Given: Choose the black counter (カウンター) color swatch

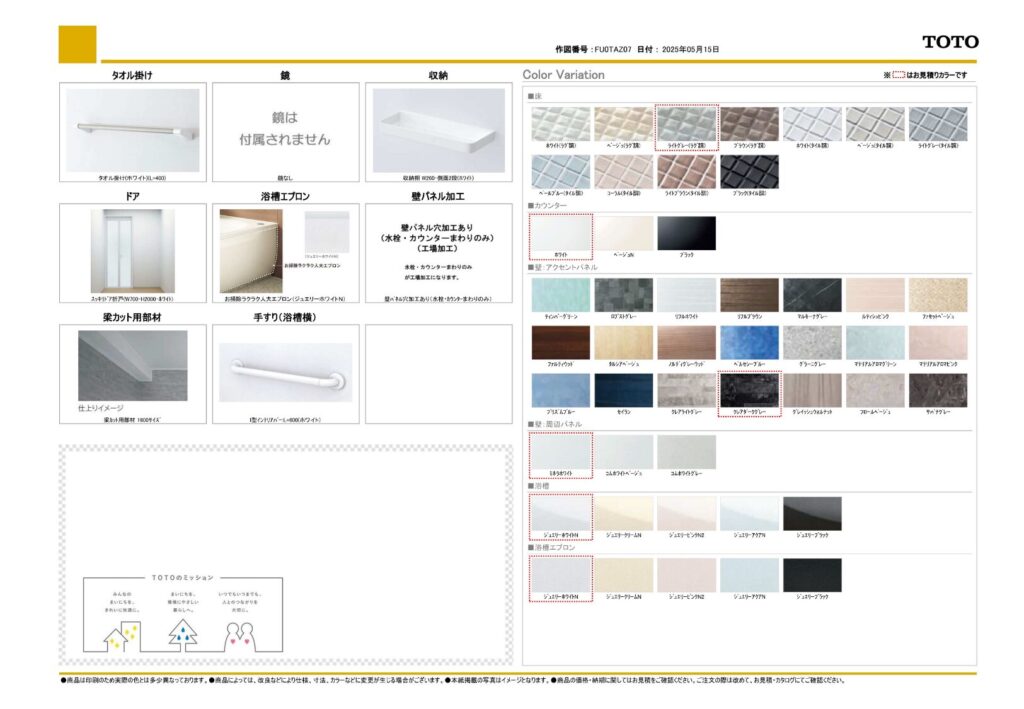Looking at the screenshot, I should point(686,232).
